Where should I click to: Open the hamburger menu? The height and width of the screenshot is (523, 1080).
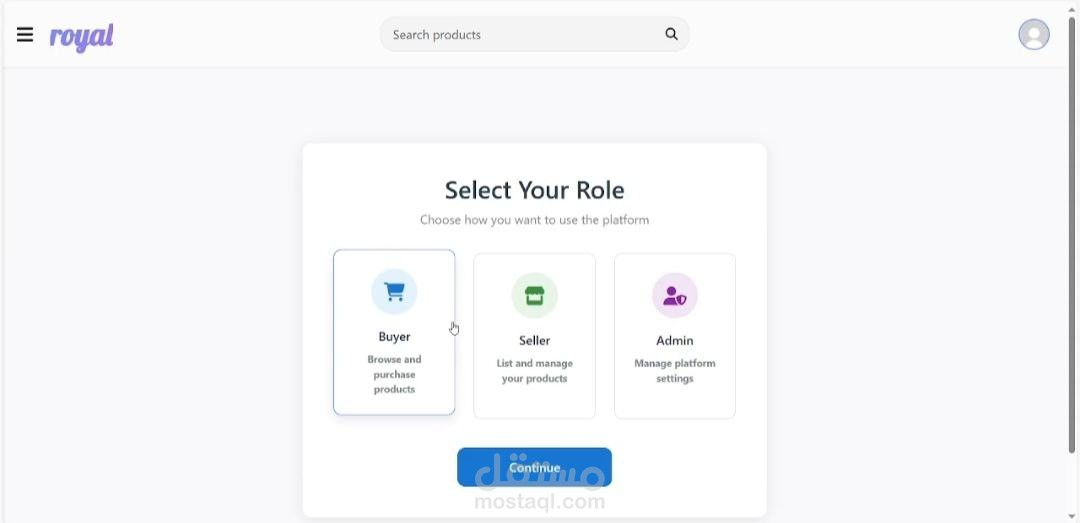click(x=25, y=35)
